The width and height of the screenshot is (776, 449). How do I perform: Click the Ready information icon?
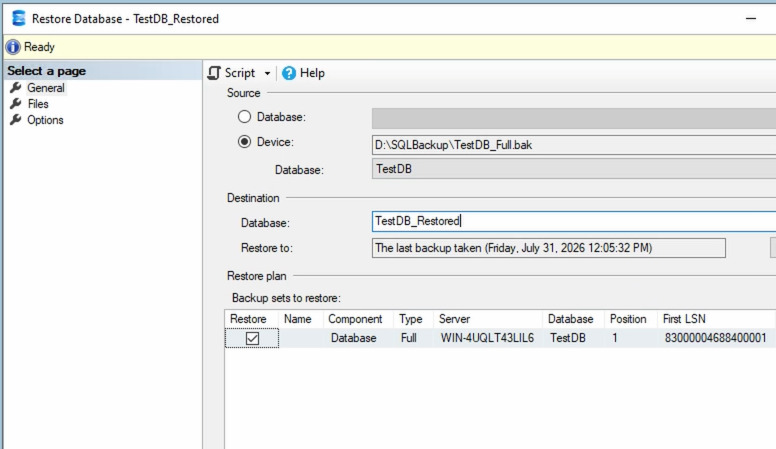click(13, 47)
